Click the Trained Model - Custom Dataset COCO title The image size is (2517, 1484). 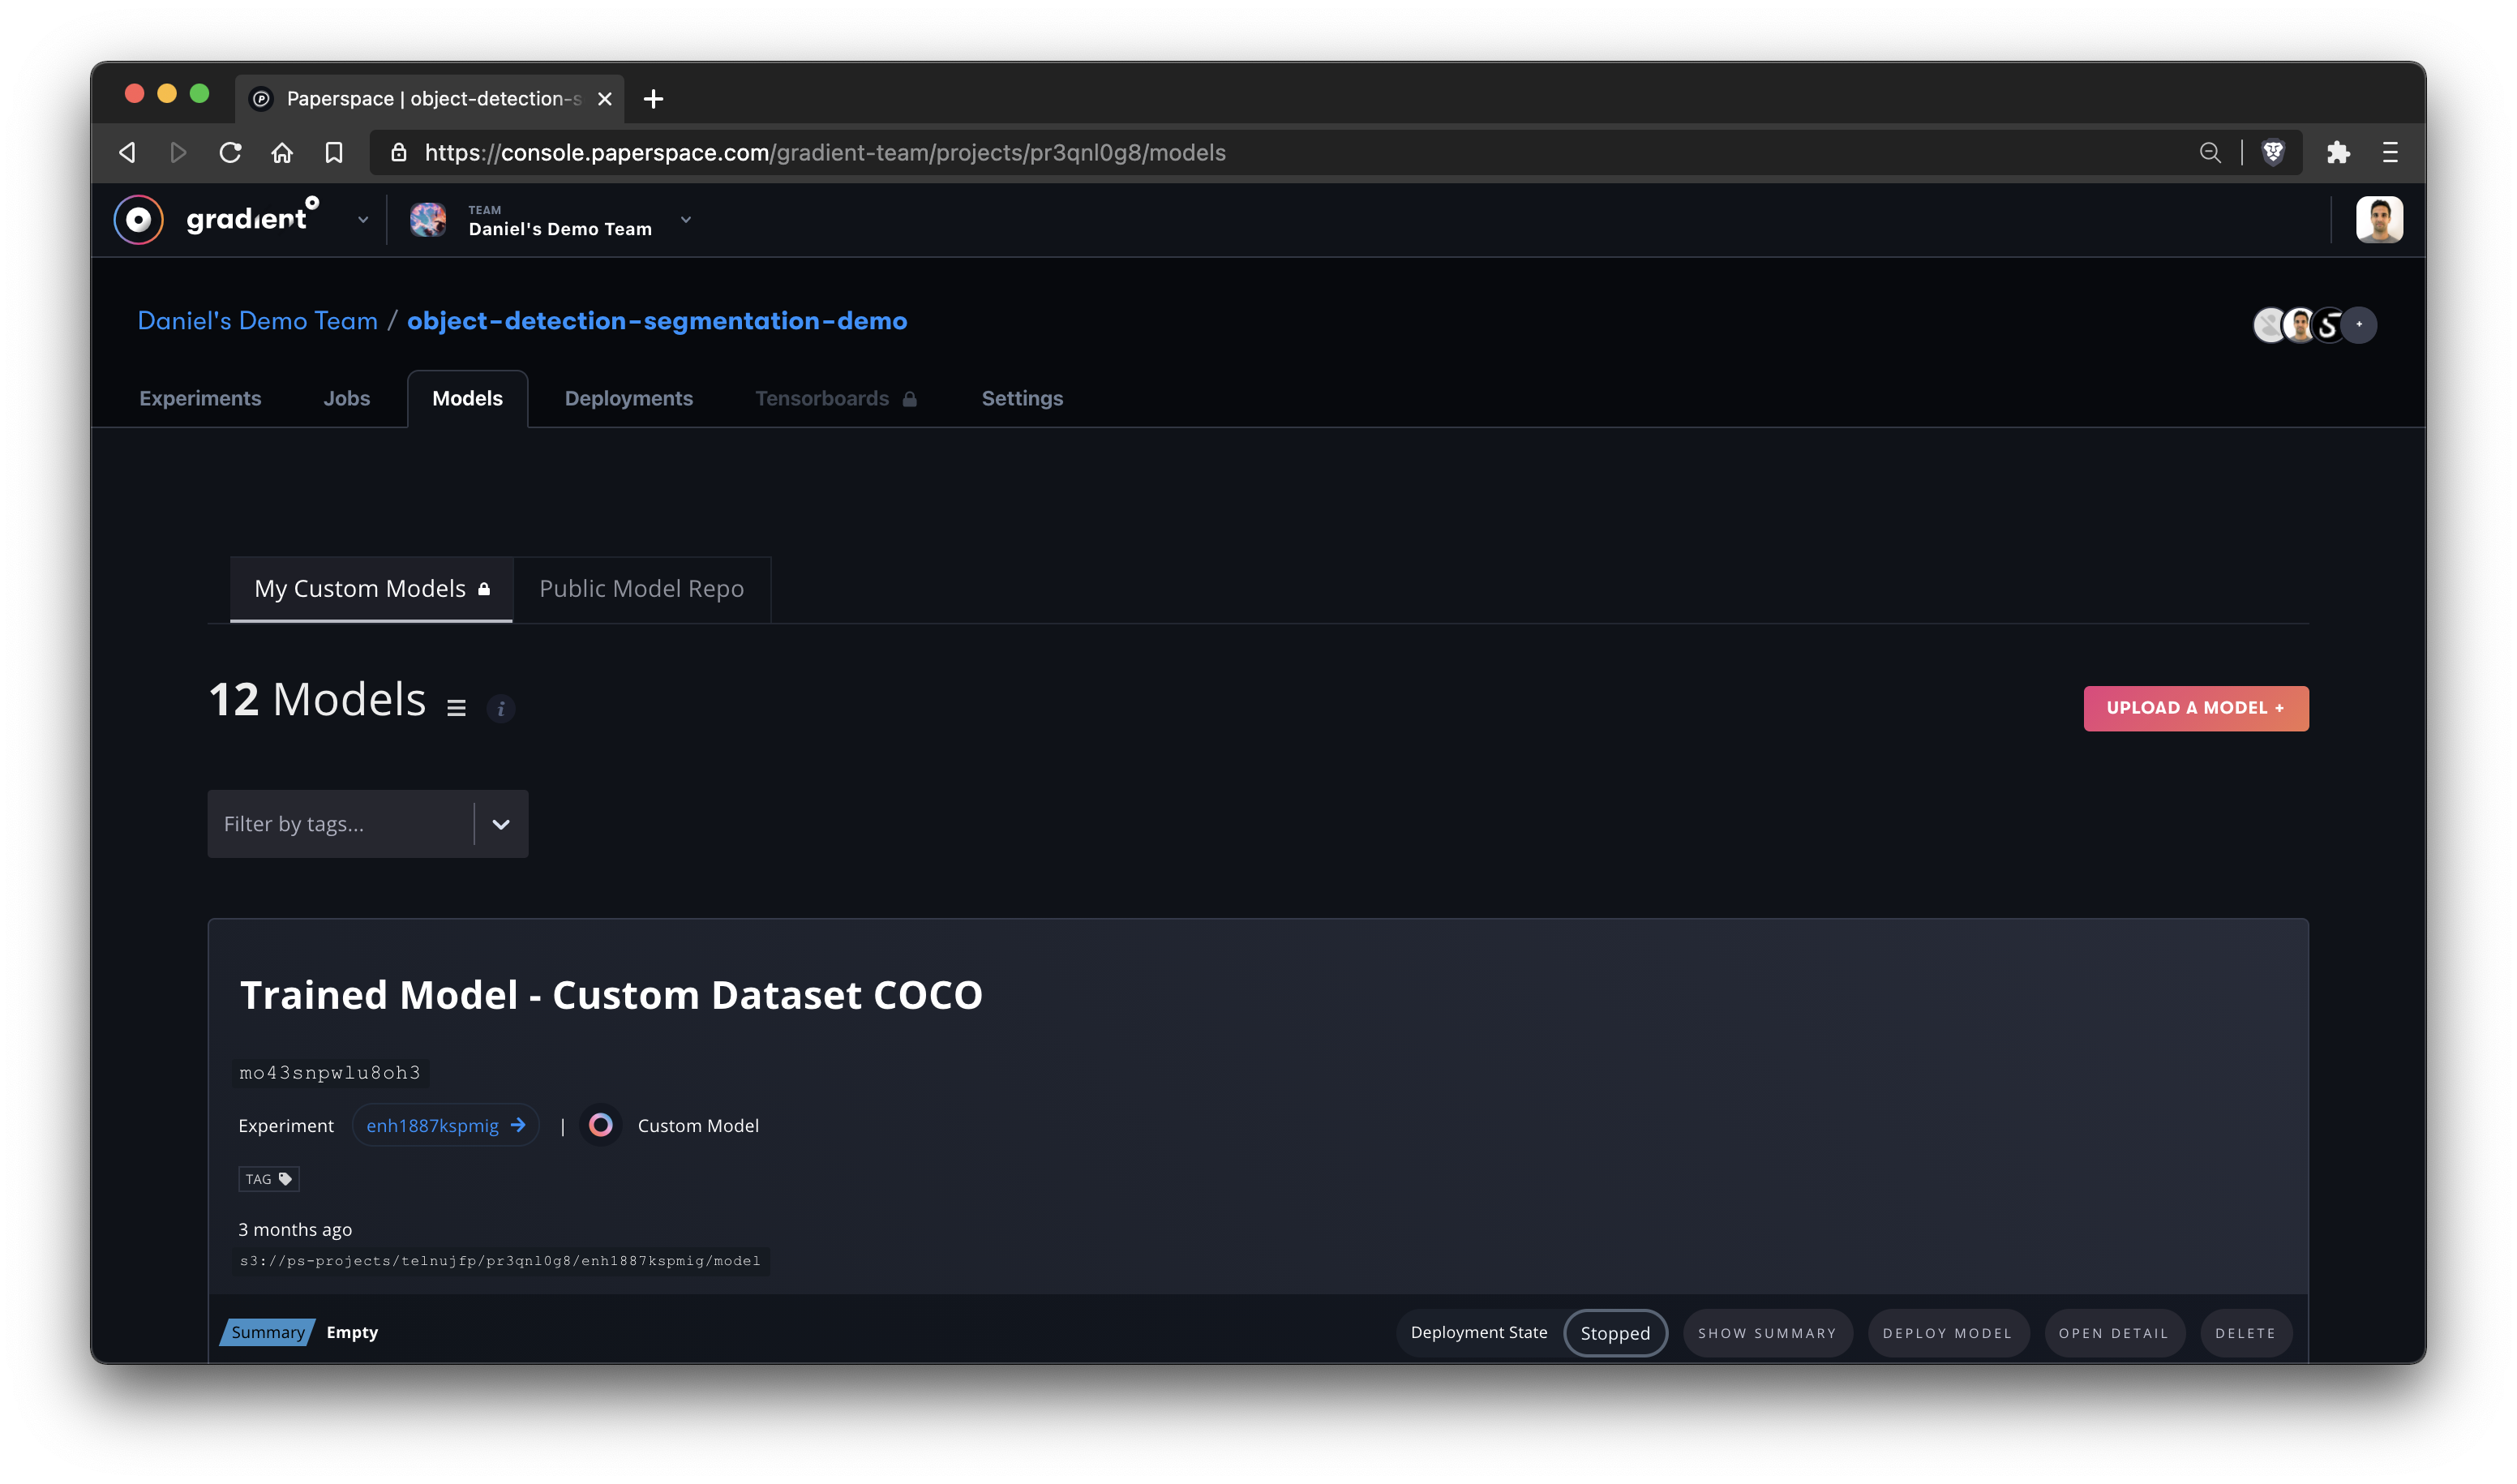click(611, 994)
